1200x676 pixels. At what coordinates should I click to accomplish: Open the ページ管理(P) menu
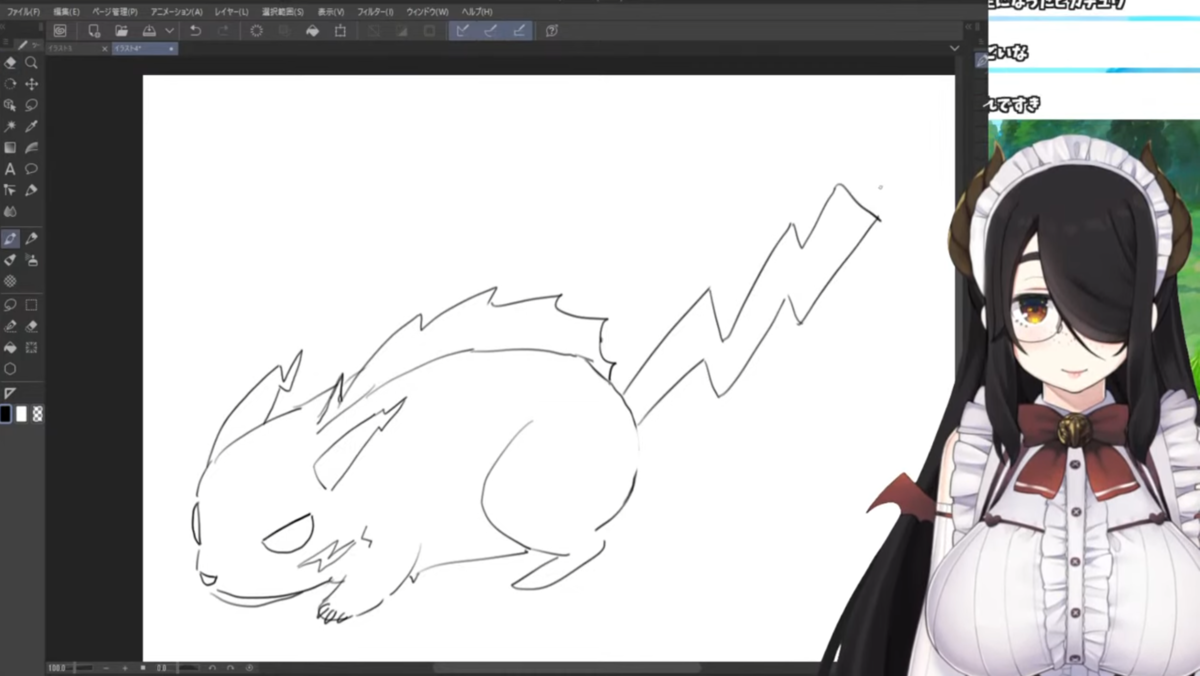coord(115,11)
